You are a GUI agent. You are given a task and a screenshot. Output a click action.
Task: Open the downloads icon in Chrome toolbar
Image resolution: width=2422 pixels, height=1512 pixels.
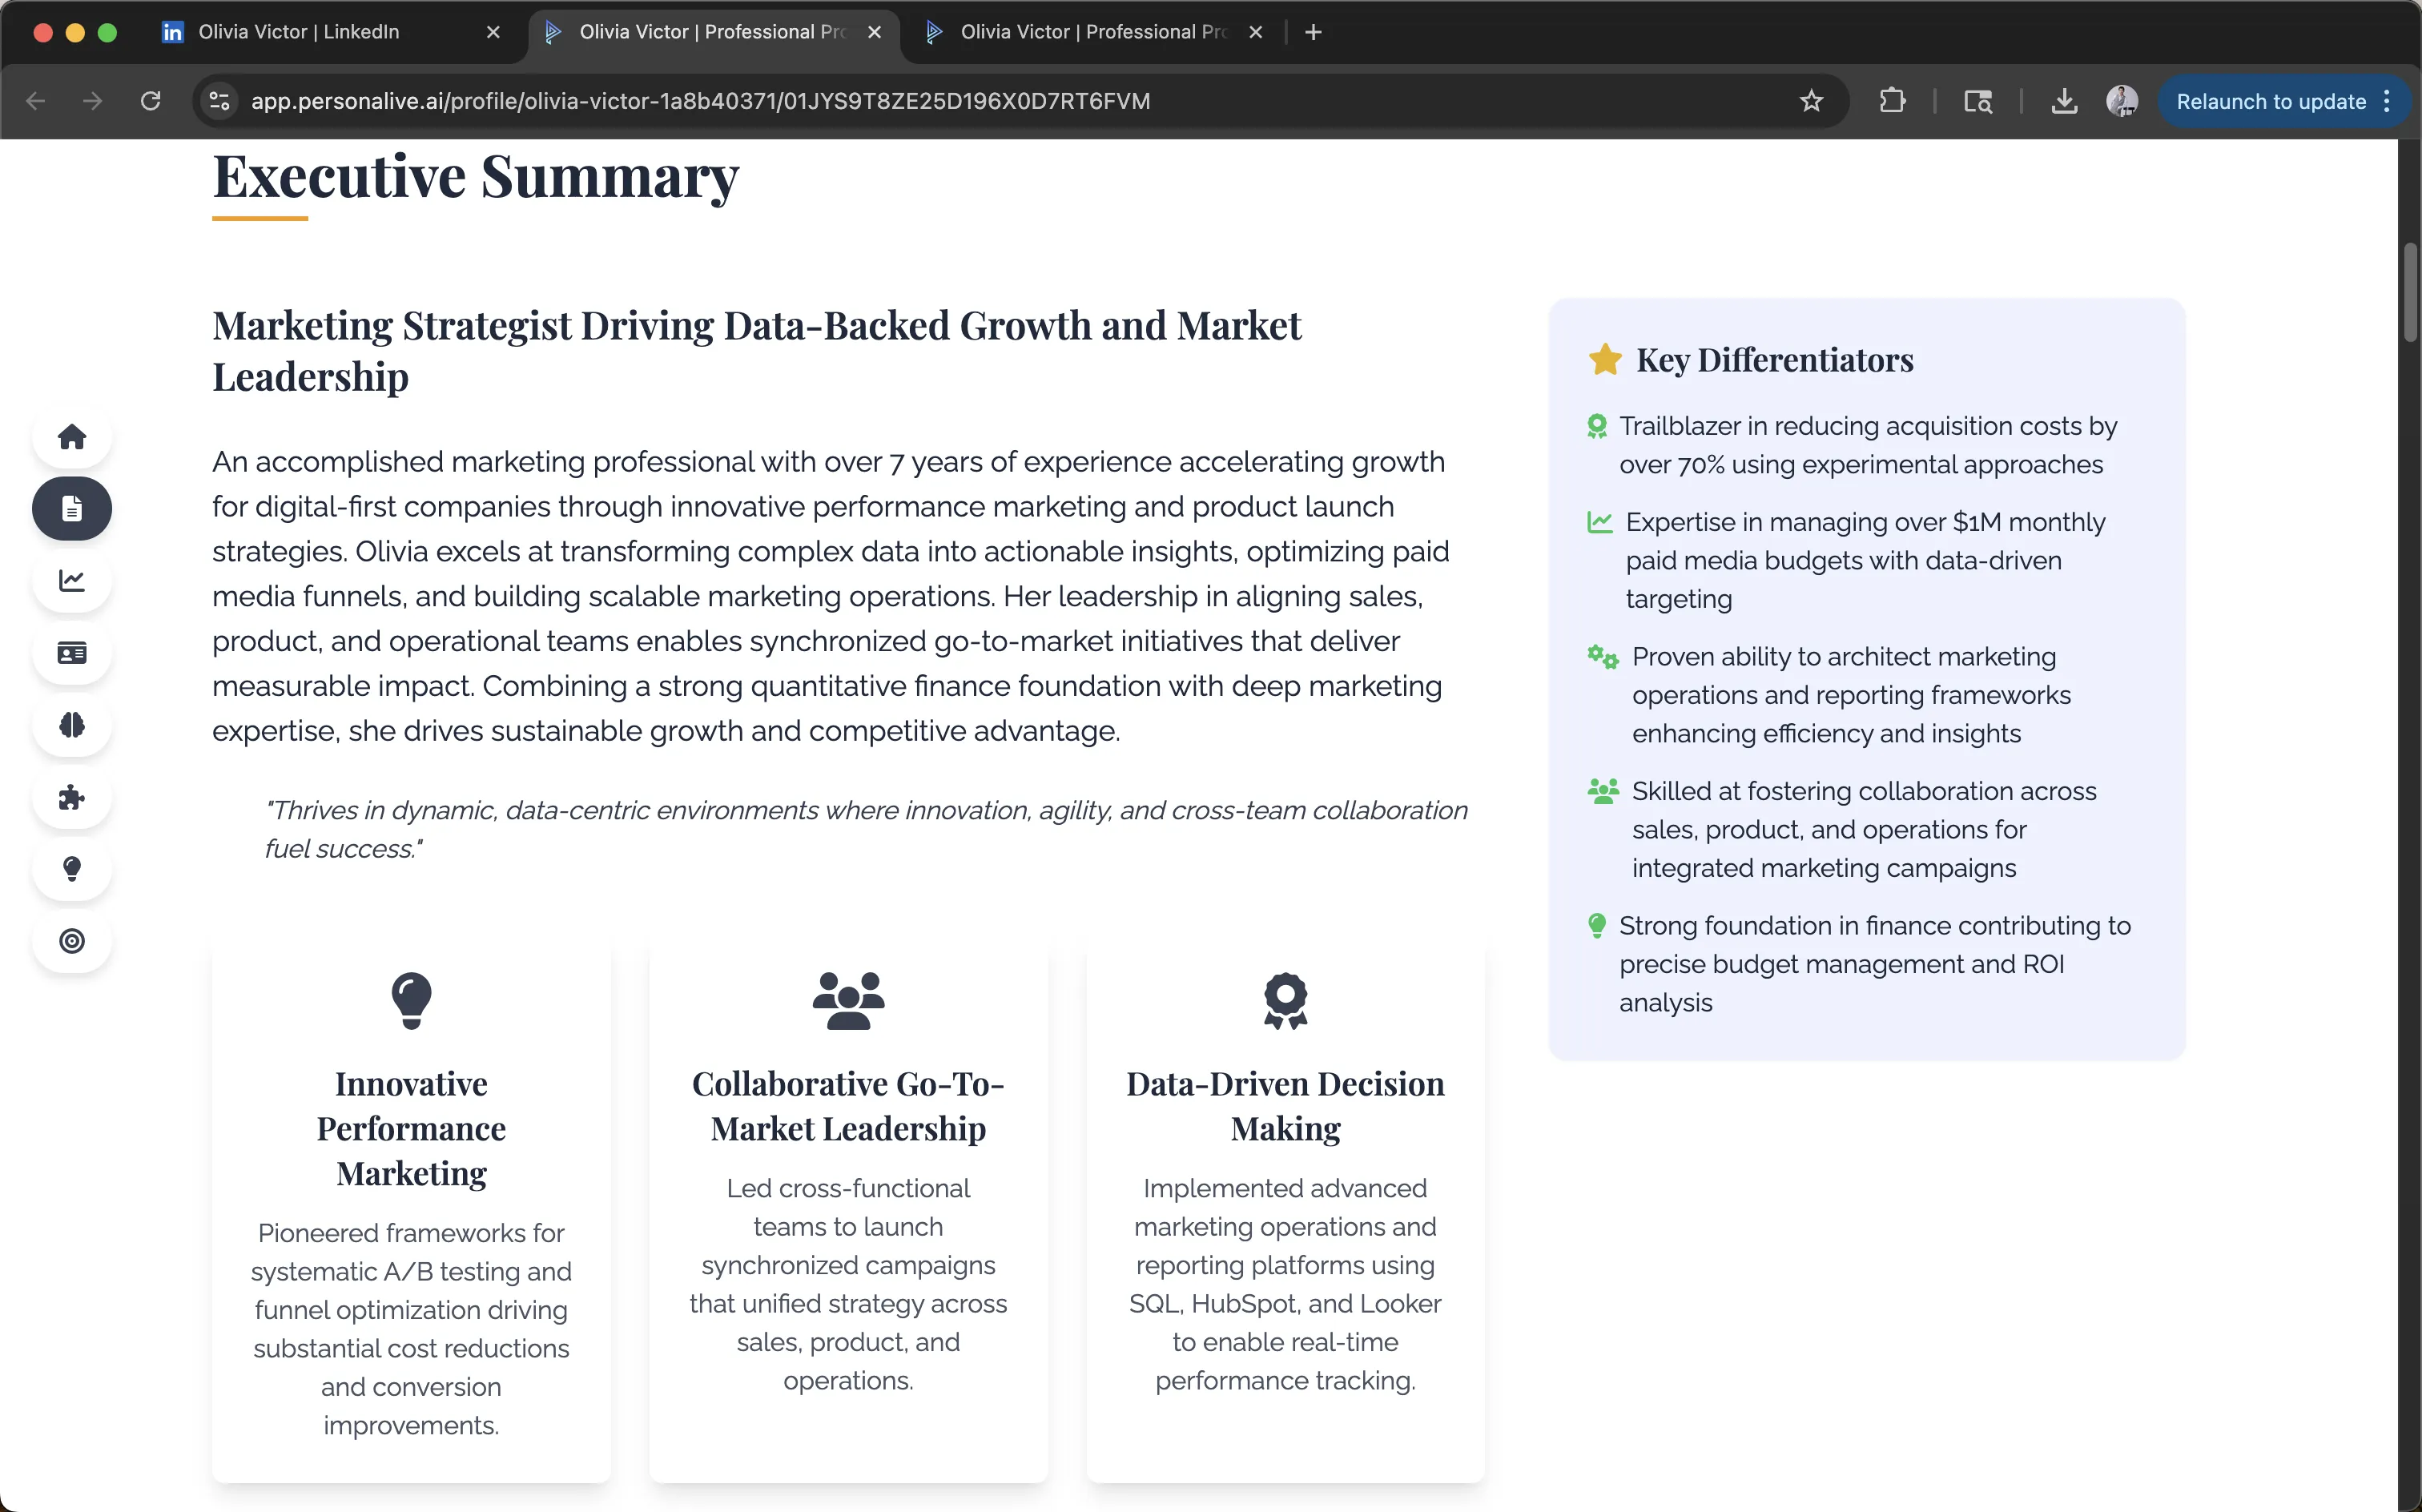(2064, 101)
